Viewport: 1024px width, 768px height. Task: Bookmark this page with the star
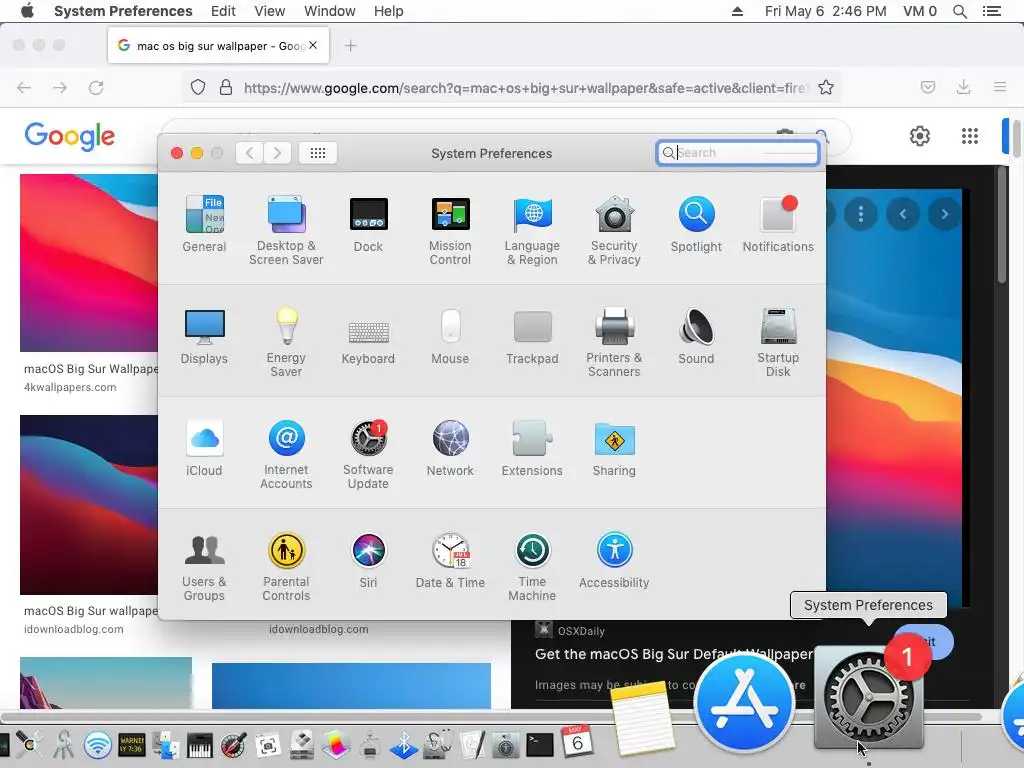(826, 88)
